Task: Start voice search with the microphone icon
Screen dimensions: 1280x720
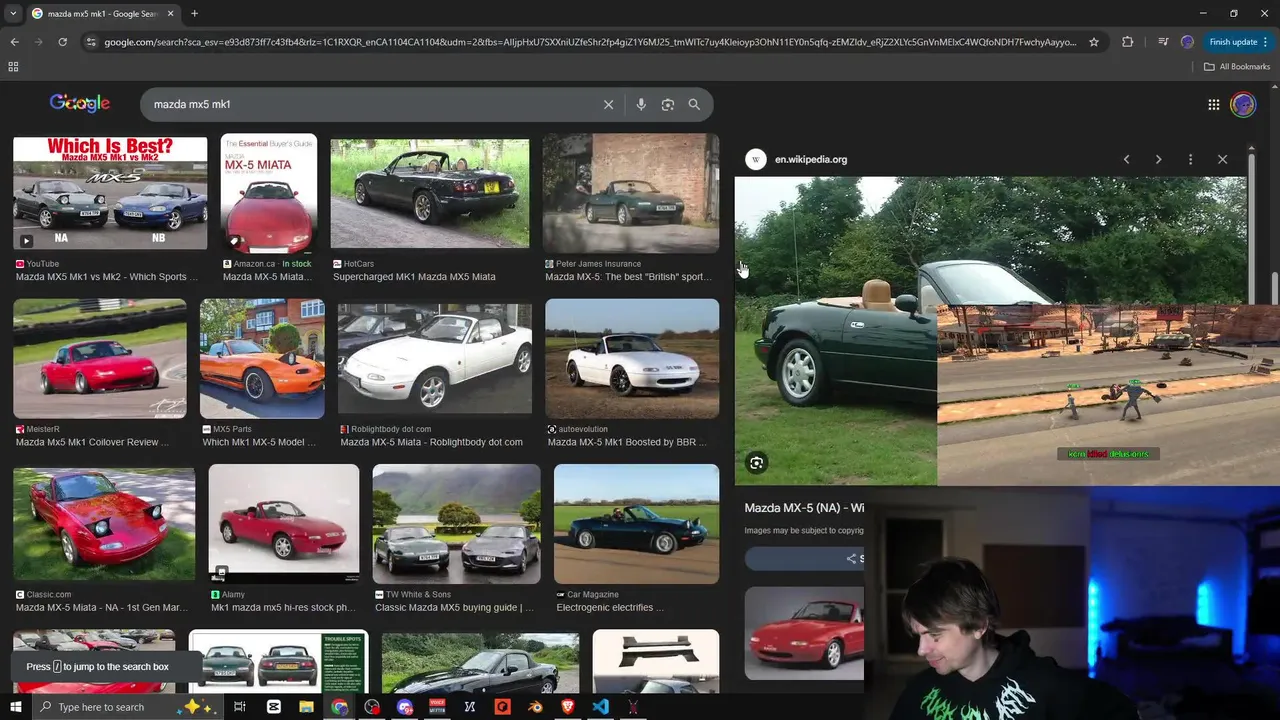Action: [641, 104]
